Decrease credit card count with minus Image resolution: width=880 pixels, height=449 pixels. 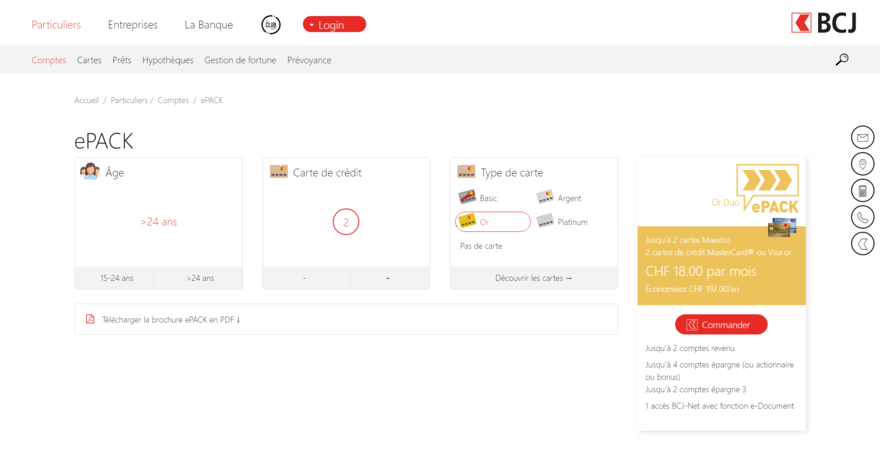click(304, 278)
